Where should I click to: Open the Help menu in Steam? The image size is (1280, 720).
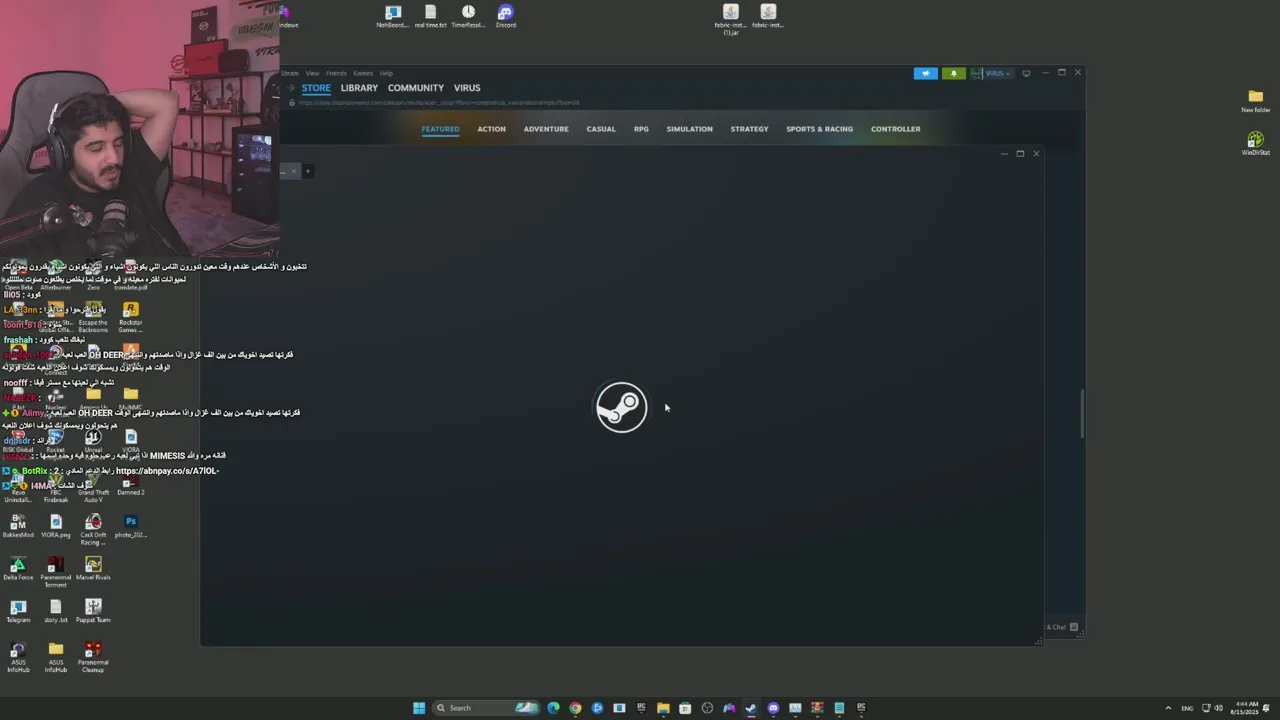click(x=386, y=73)
